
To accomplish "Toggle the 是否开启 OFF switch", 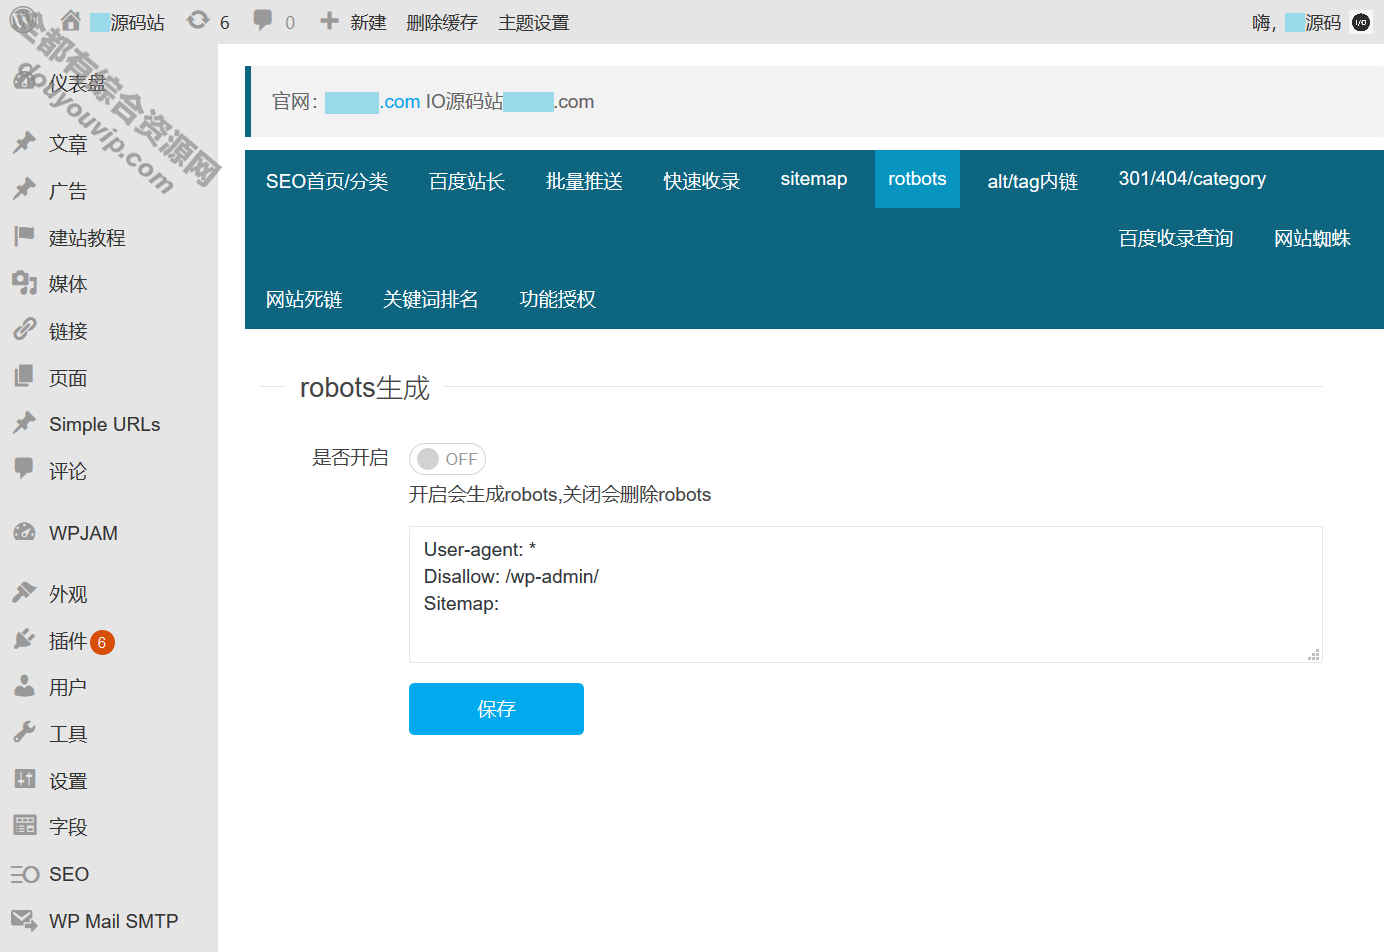I will tap(447, 459).
